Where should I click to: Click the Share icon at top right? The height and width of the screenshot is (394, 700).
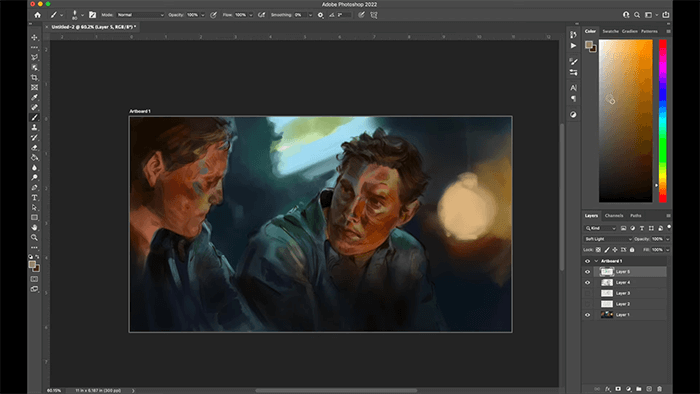click(666, 15)
